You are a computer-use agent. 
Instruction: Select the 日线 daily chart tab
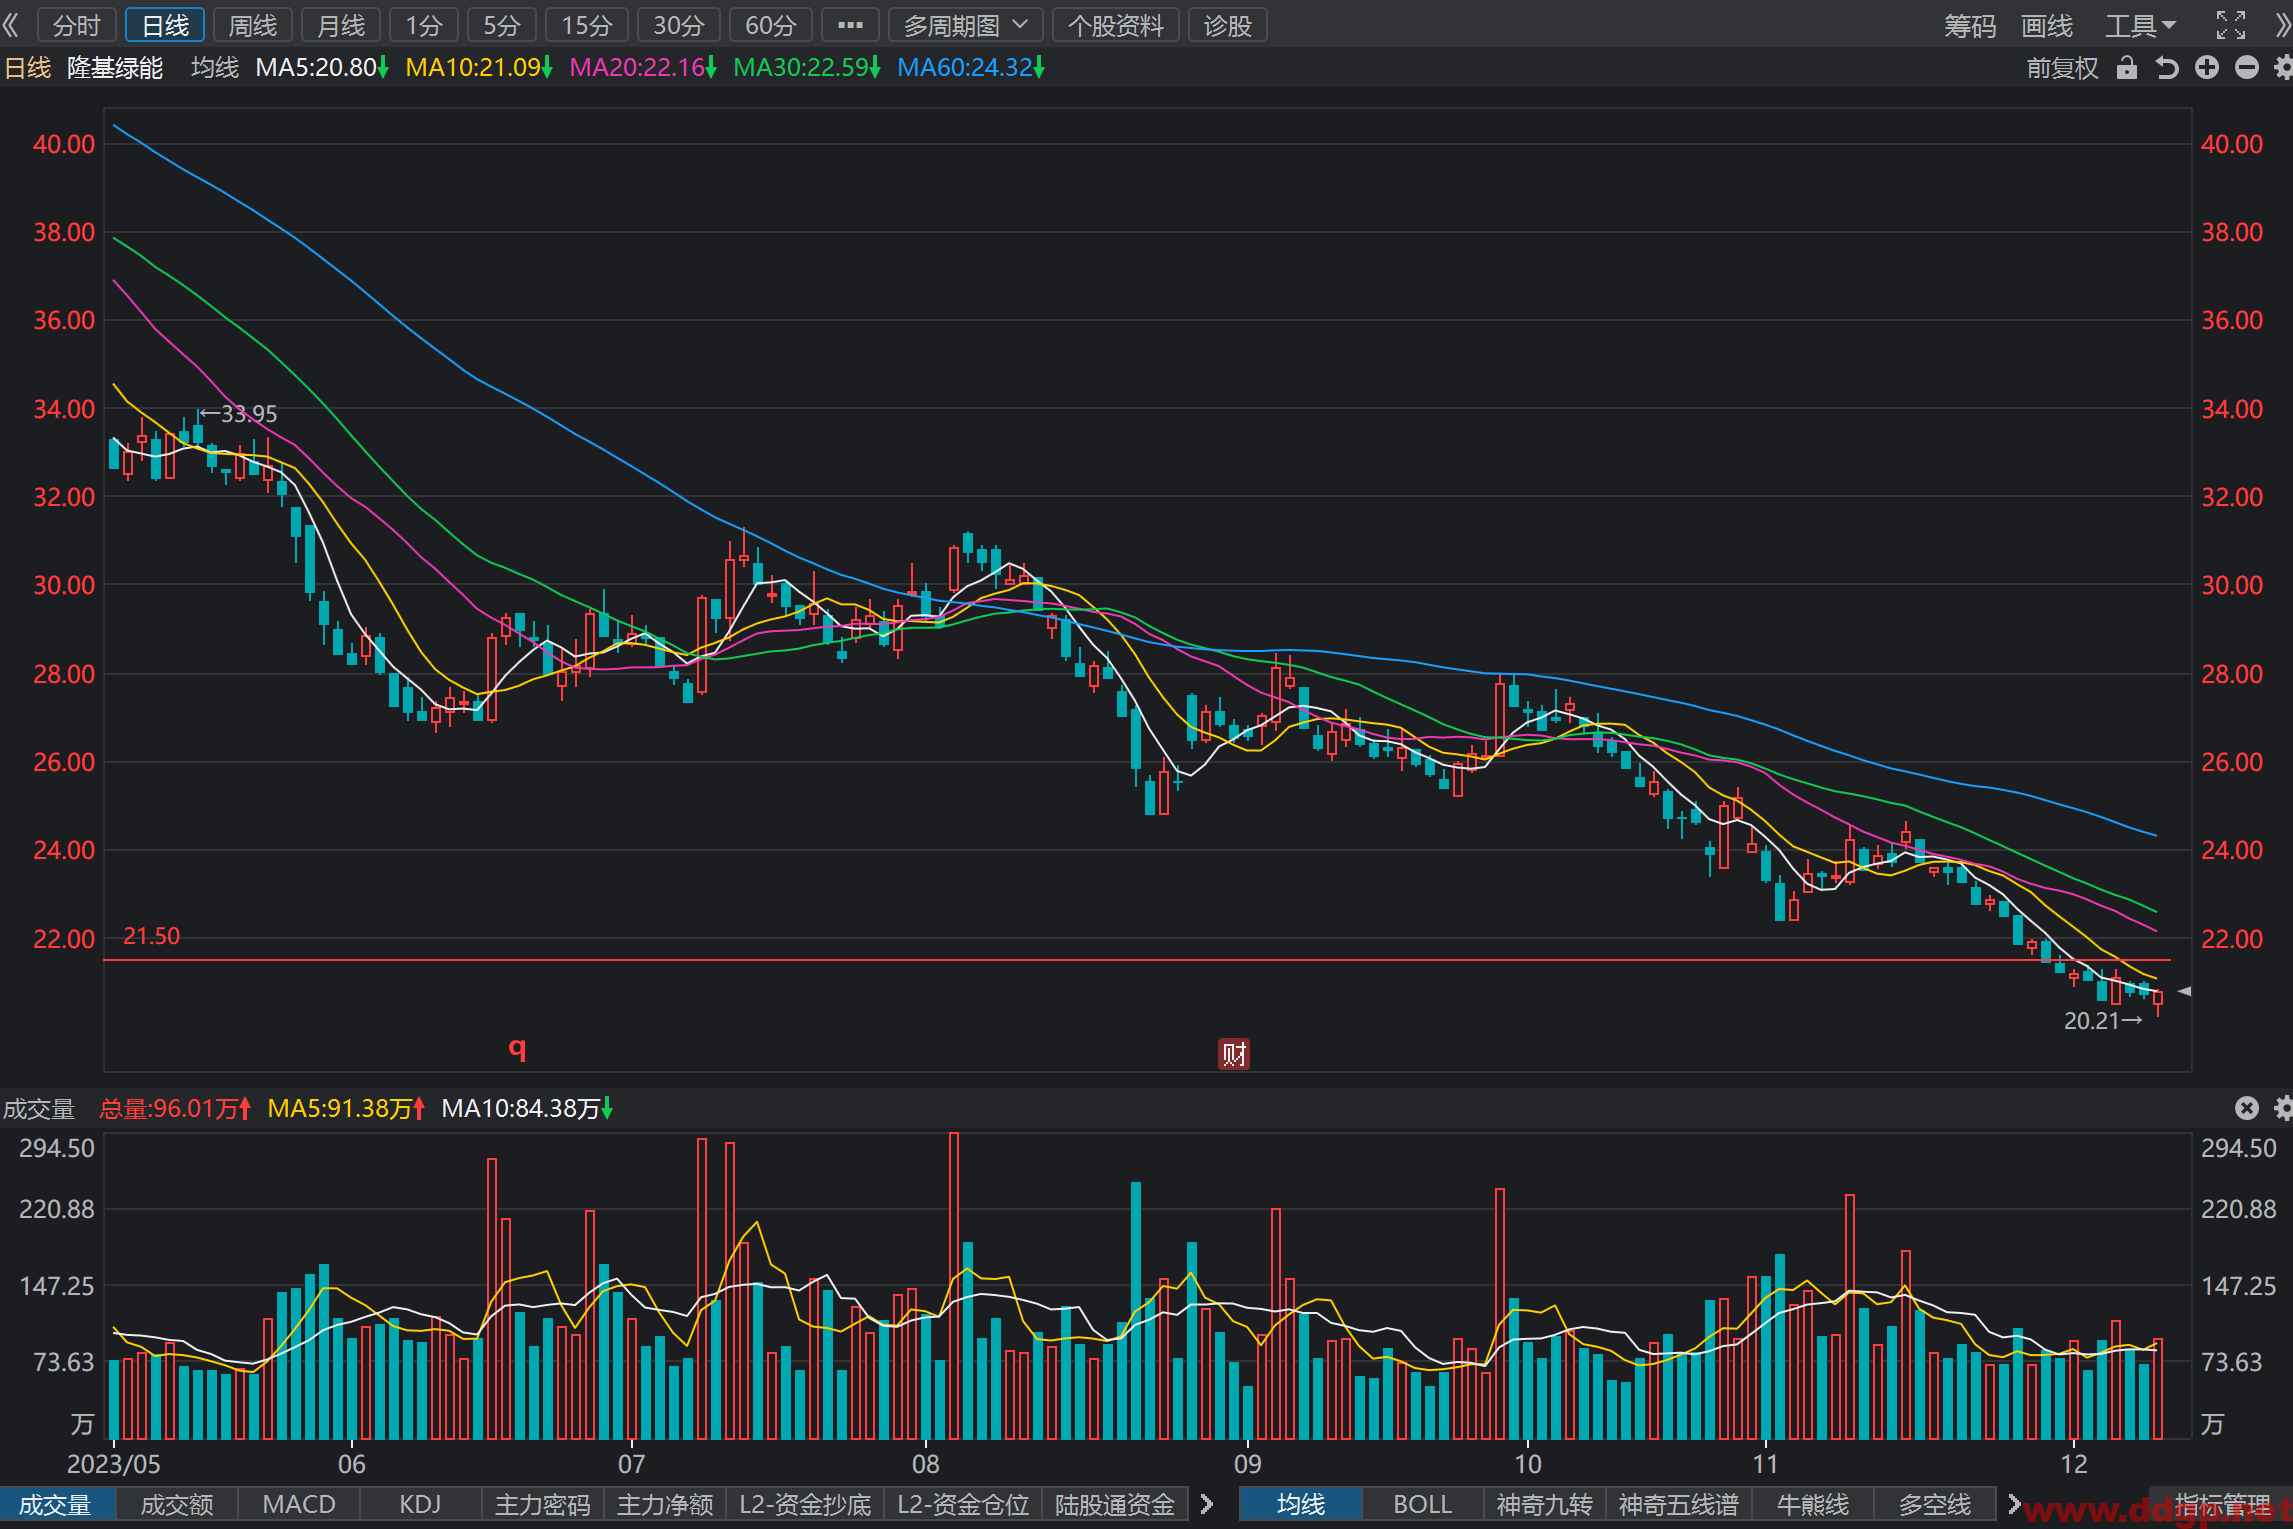(x=165, y=25)
